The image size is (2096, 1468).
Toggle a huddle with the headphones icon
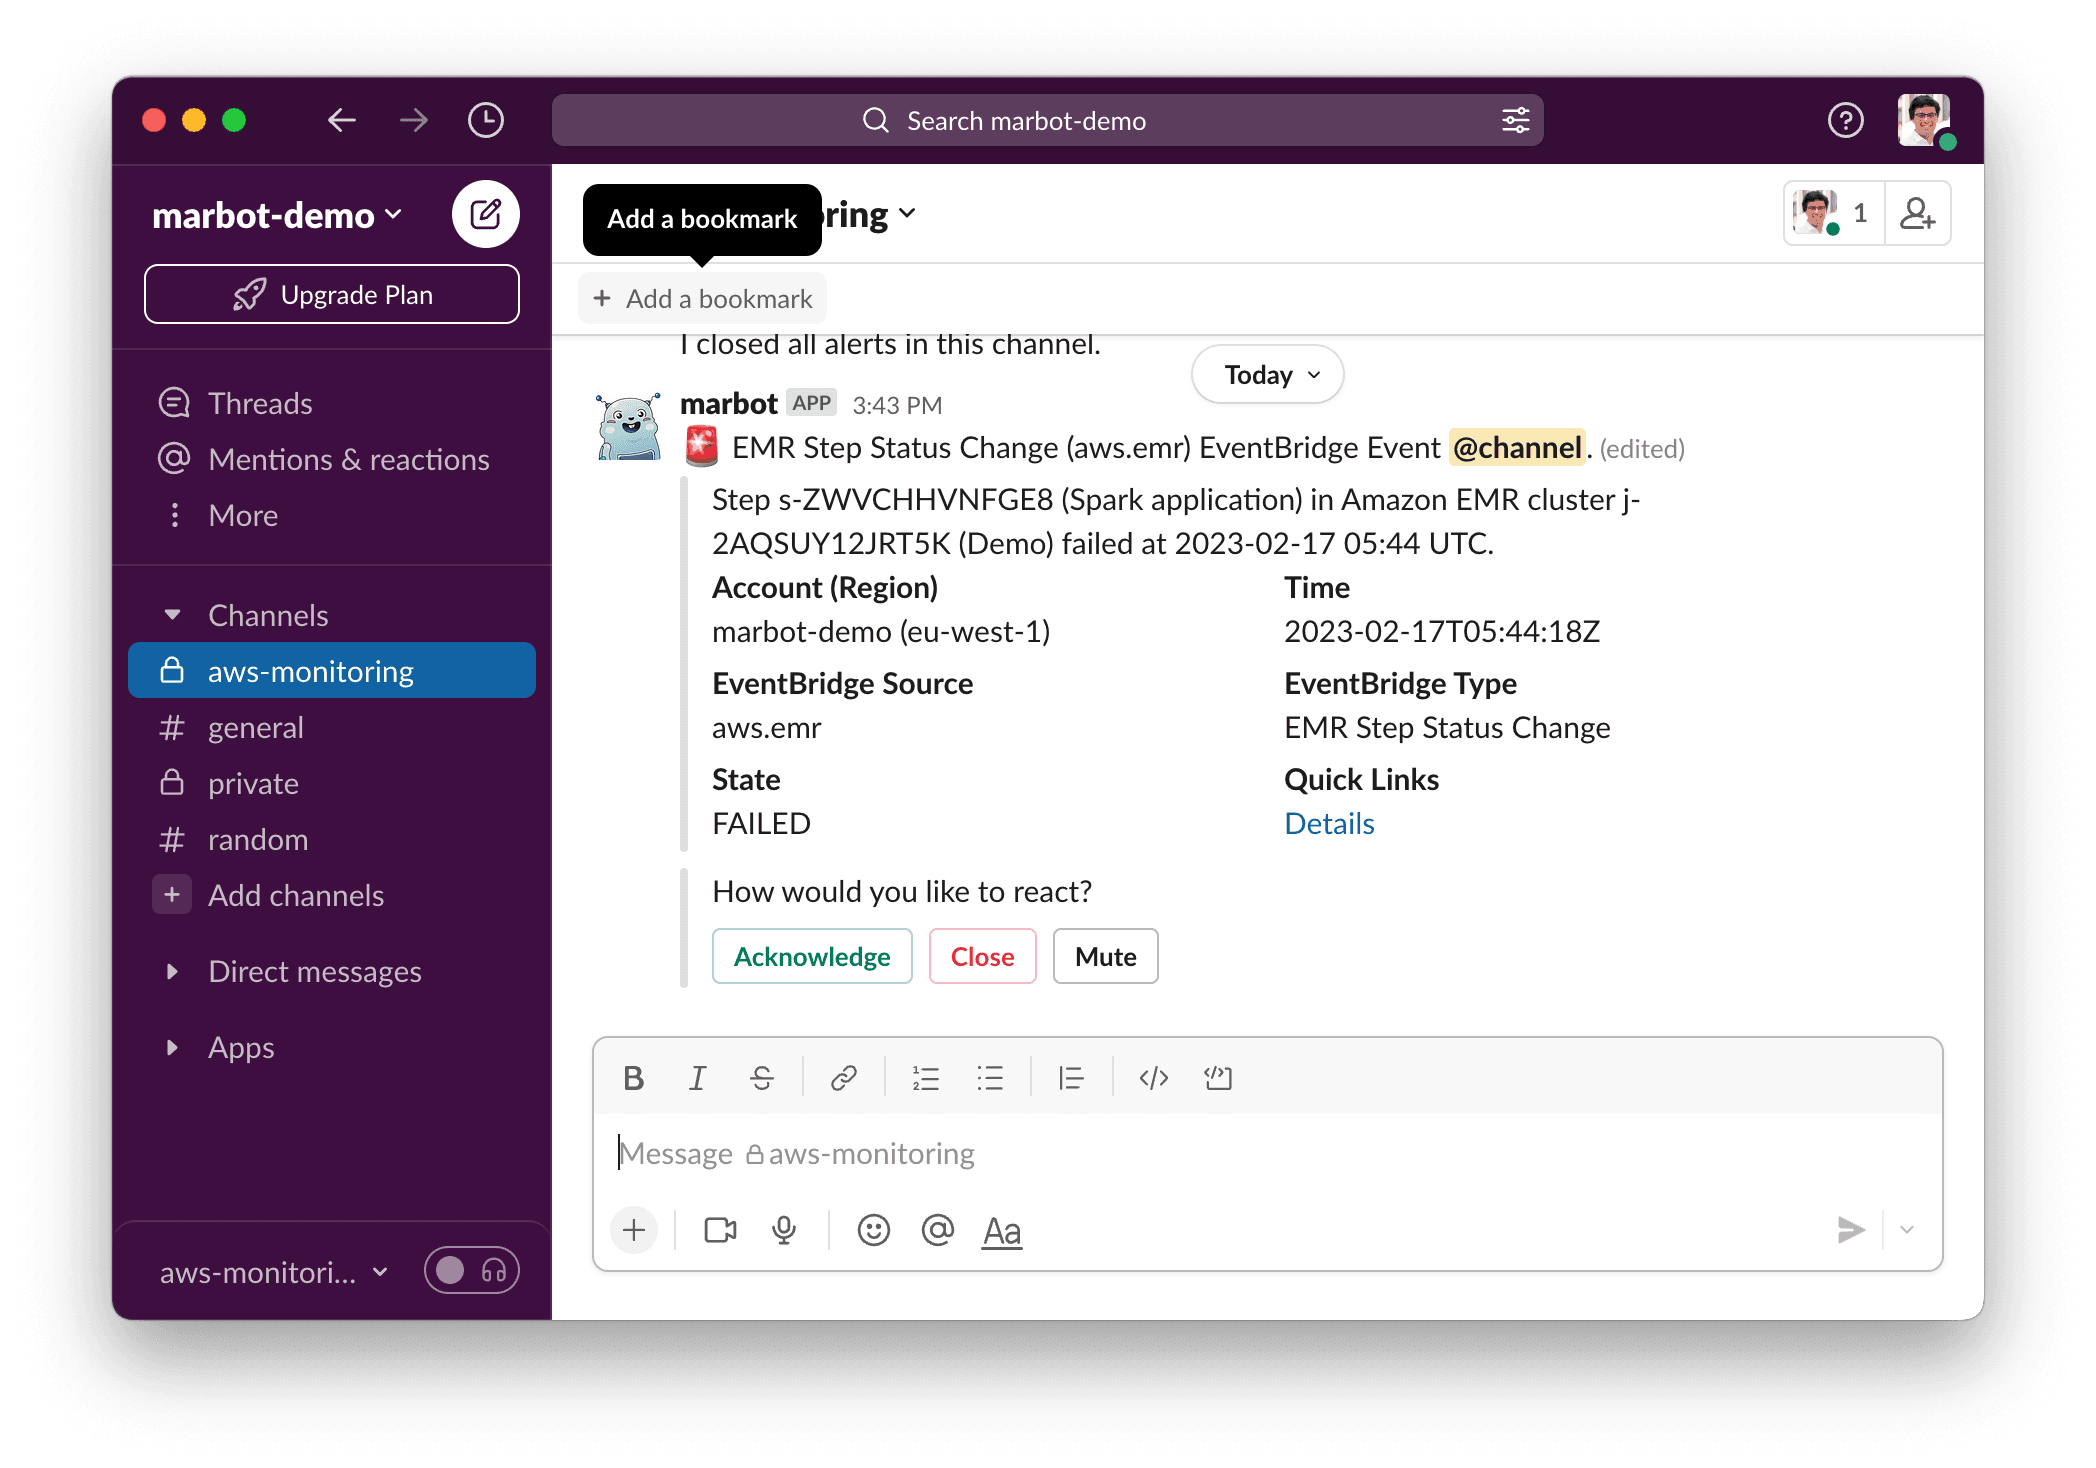(x=492, y=1270)
